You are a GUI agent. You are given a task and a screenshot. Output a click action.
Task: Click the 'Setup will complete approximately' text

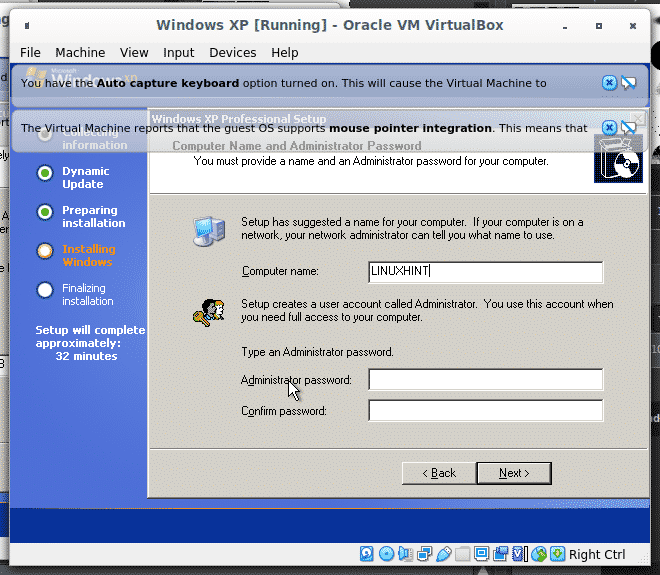pyautogui.click(x=90, y=336)
